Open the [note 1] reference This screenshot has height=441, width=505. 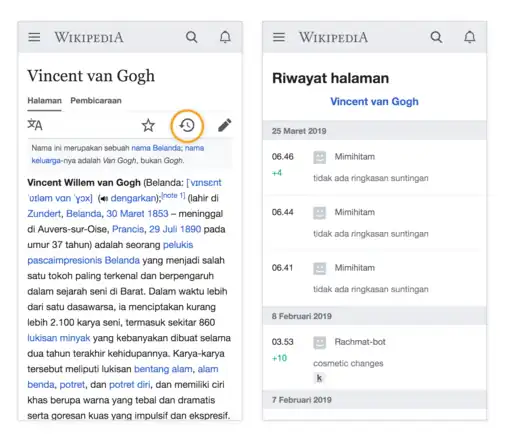coord(173,195)
